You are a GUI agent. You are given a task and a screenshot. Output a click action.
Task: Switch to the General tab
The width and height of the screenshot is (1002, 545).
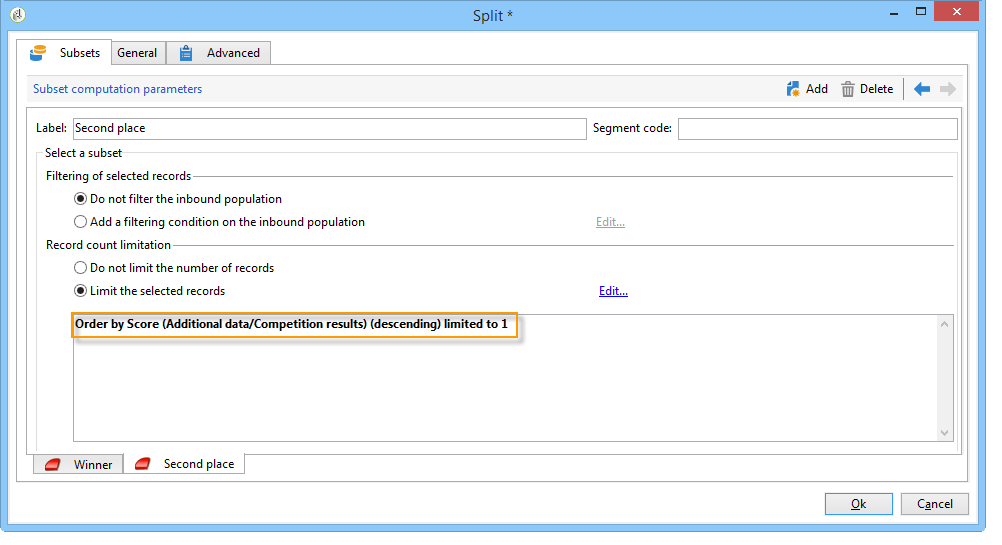pyautogui.click(x=137, y=53)
